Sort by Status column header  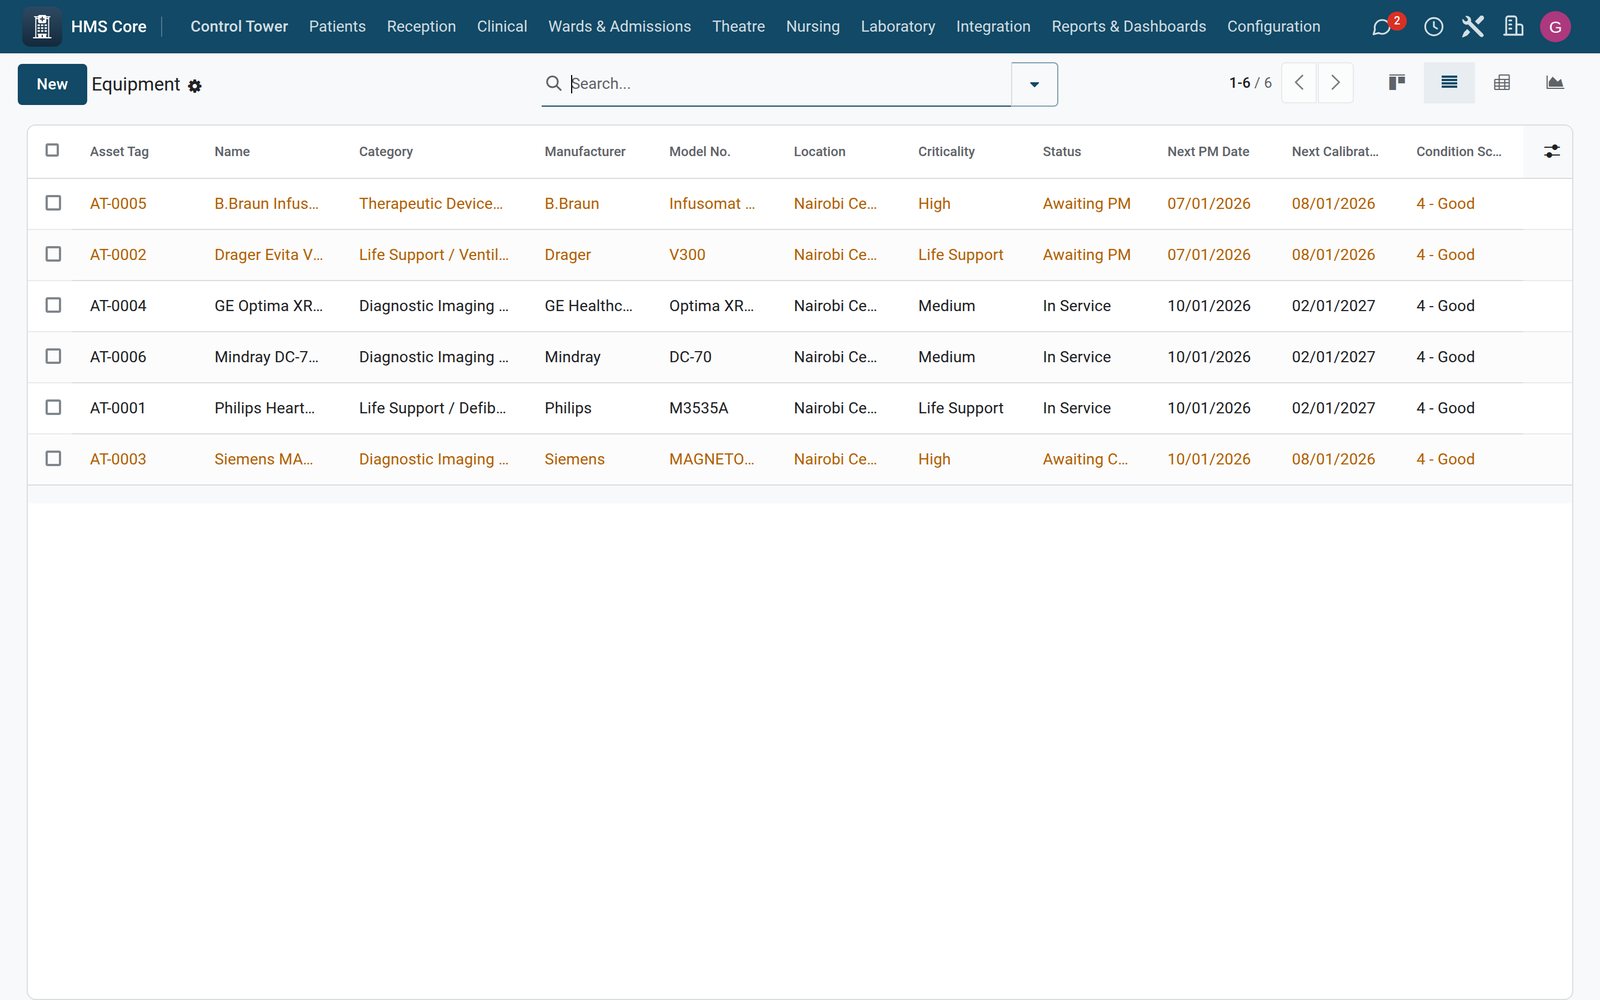[1062, 151]
